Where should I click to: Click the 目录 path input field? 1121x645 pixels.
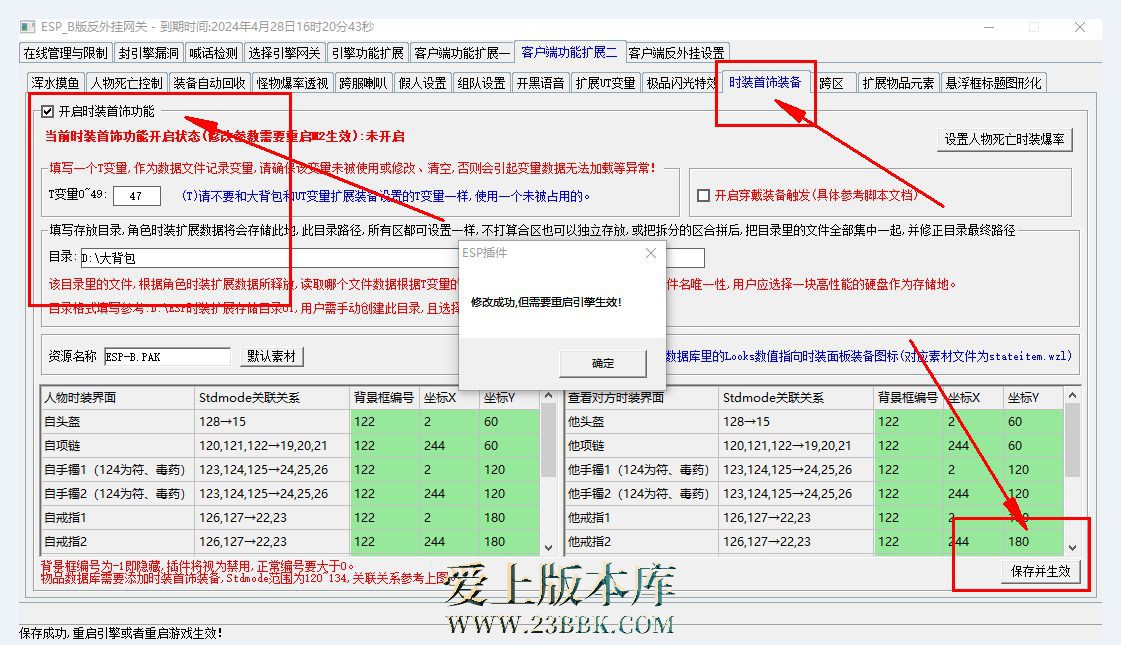point(270,258)
